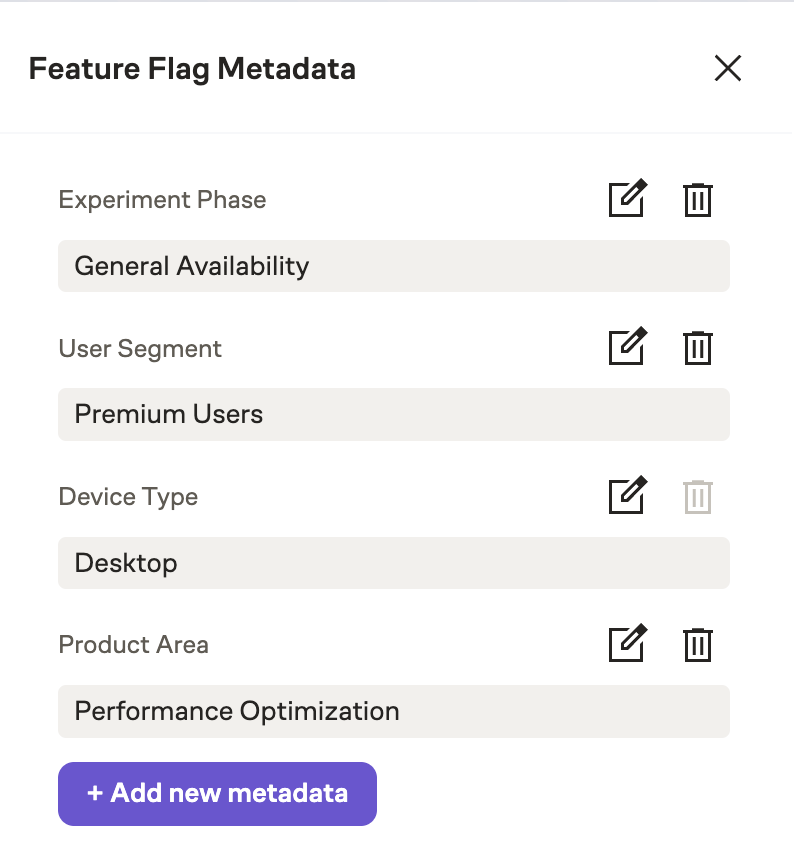
Task: Click the Add new metadata button
Action: [216, 793]
